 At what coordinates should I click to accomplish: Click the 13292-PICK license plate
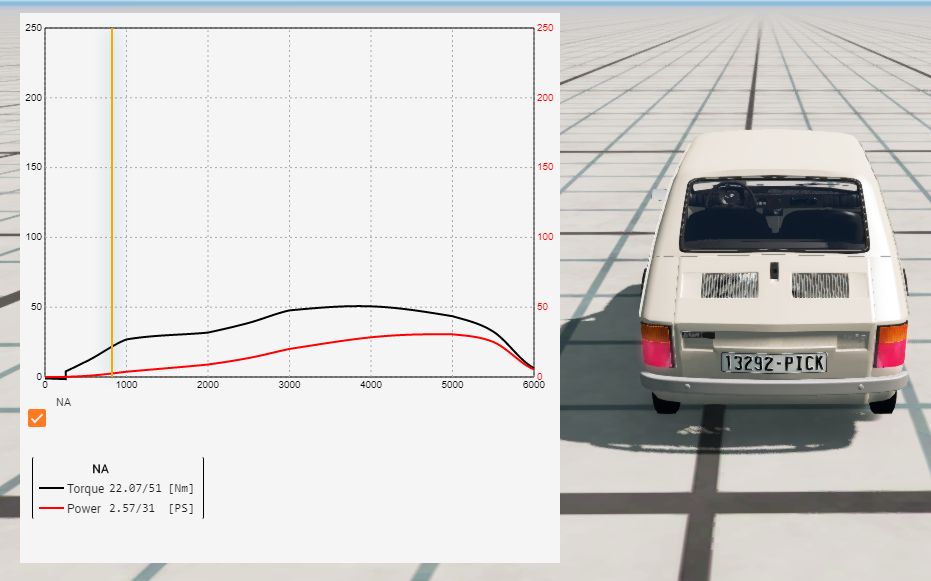pos(774,363)
